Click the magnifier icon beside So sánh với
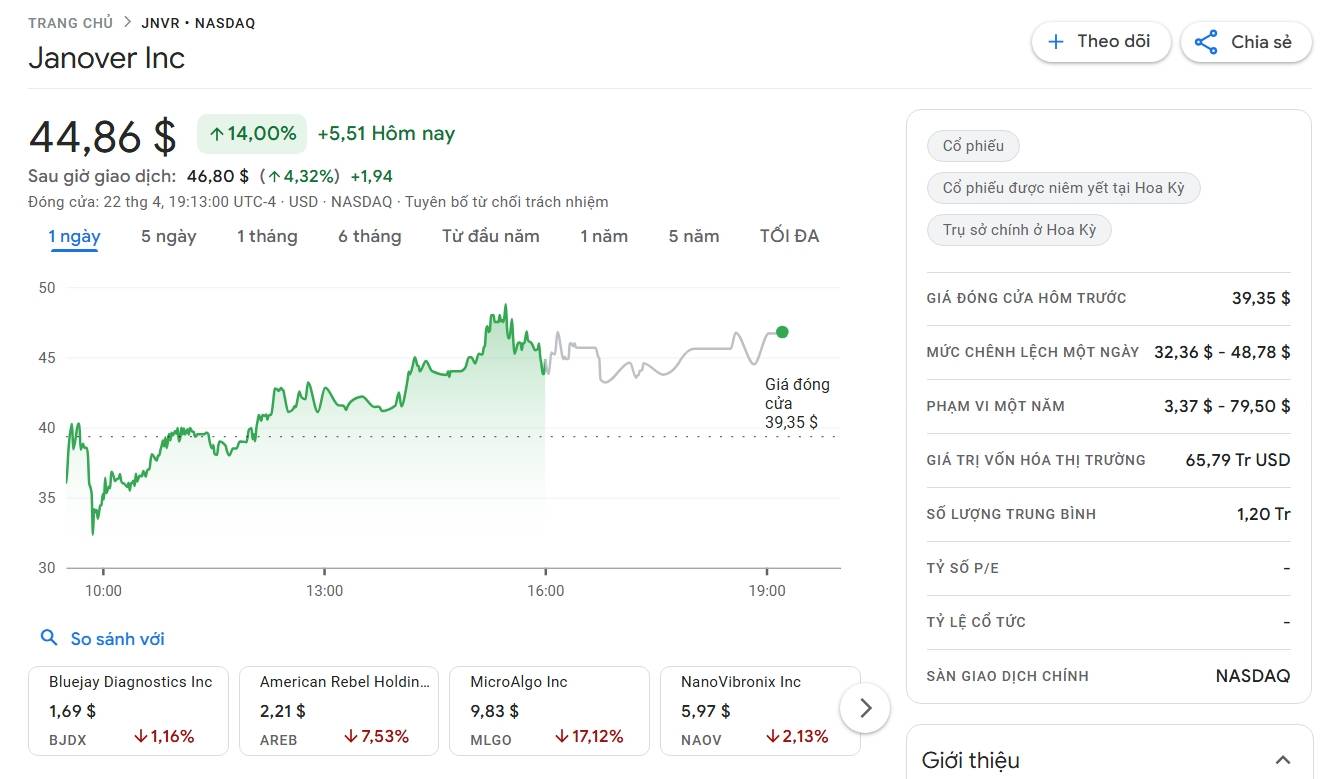Viewport: 1325px width, 779px height. [48, 637]
